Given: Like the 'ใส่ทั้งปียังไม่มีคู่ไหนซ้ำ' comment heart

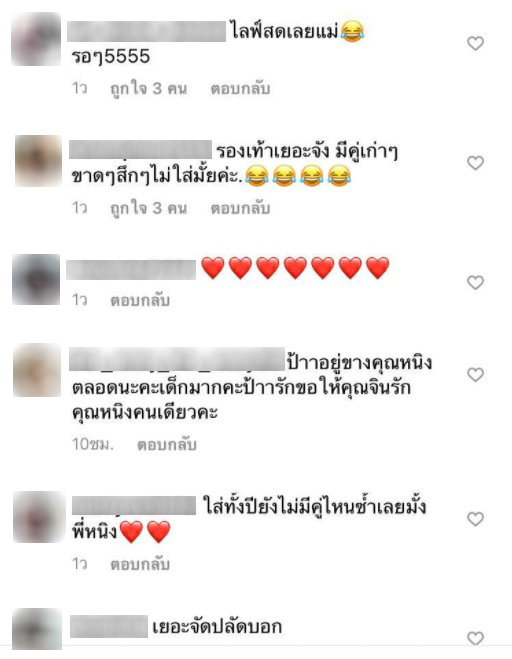Looking at the screenshot, I should [x=475, y=519].
